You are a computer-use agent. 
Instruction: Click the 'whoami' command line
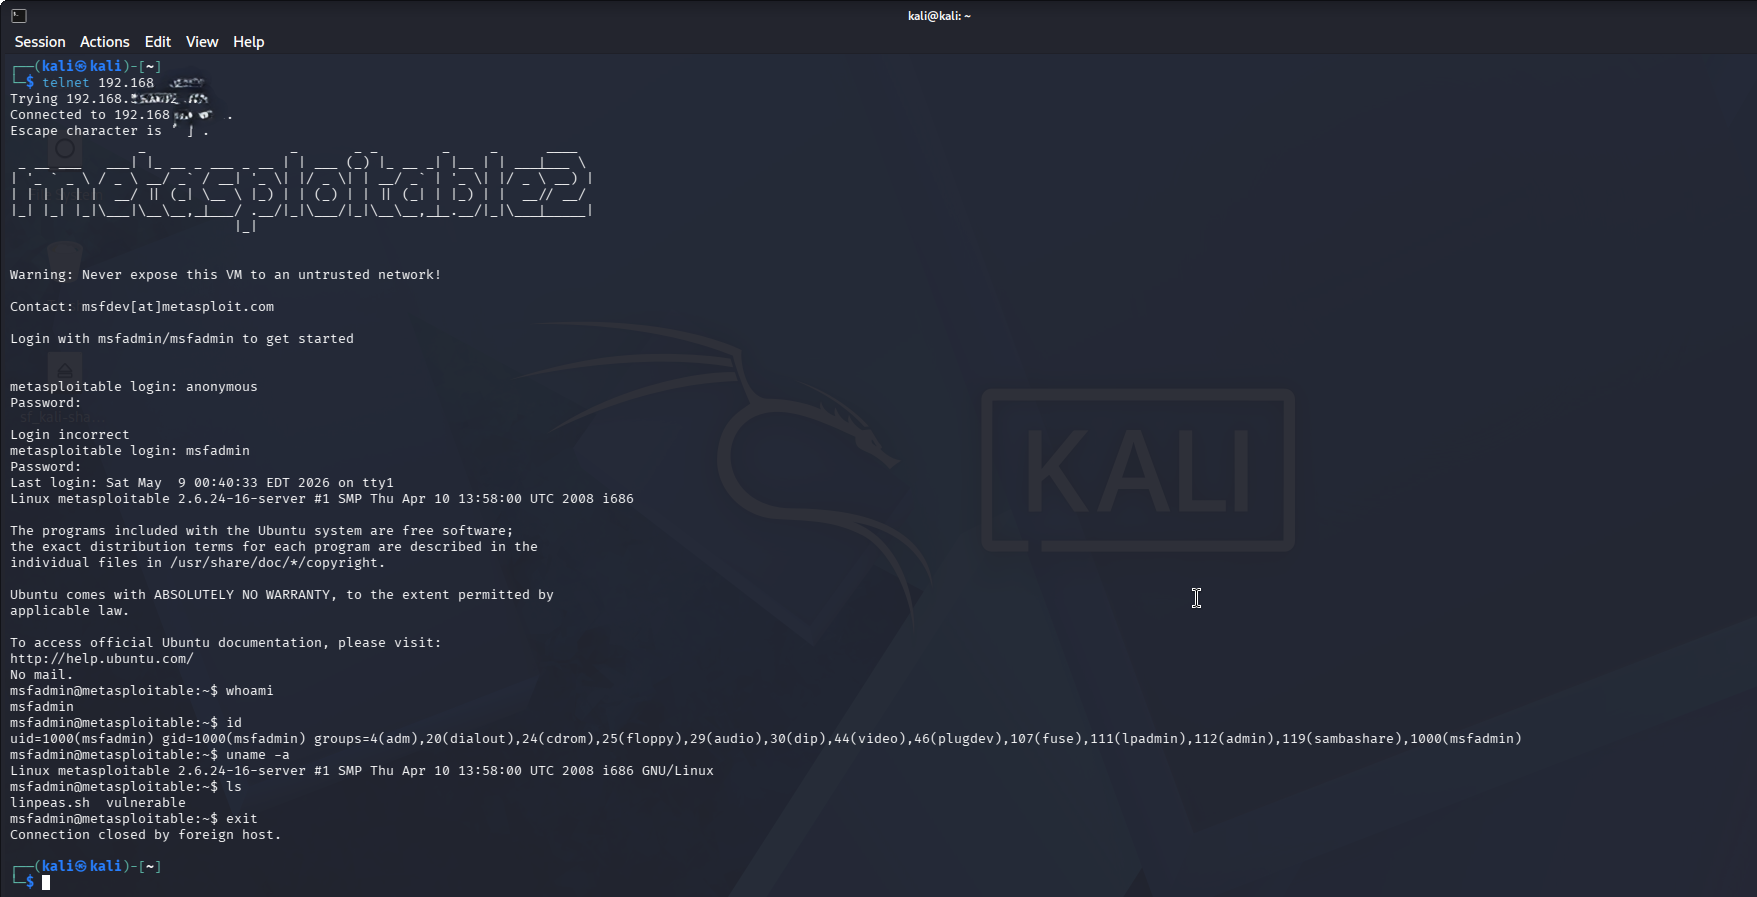point(142,691)
